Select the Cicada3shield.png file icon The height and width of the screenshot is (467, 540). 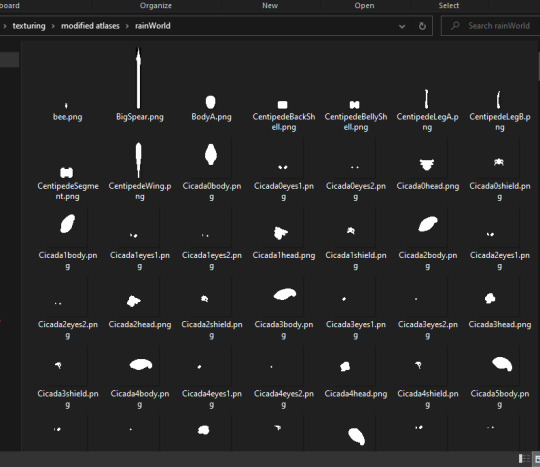tap(59, 365)
